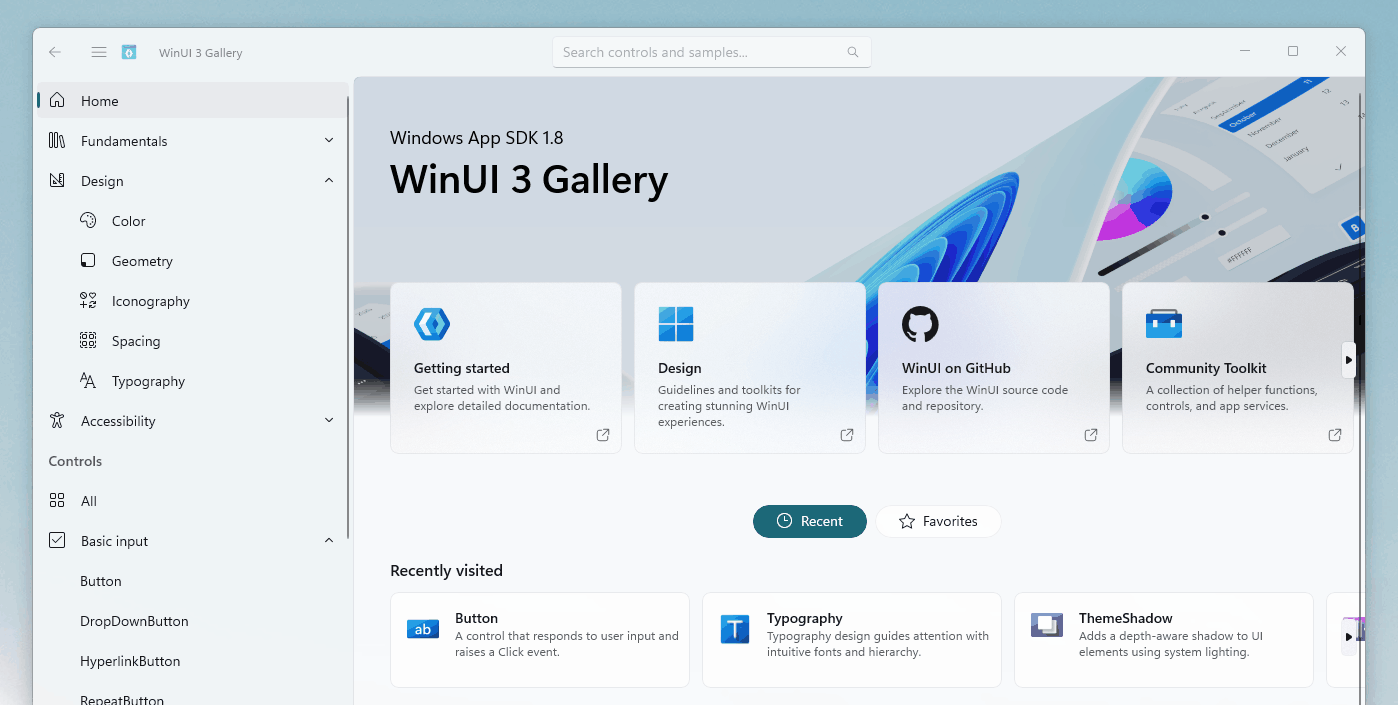Open the Community Toolkit card

tap(1238, 368)
